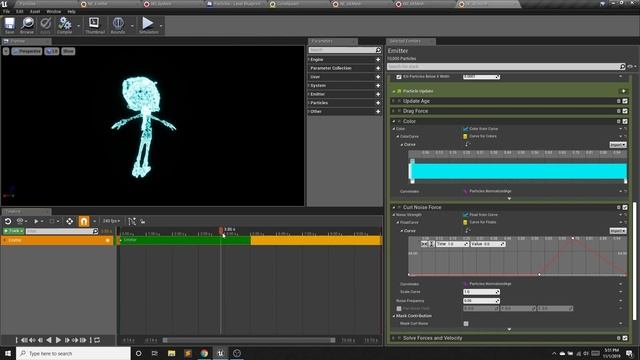Open the Bounds options dropdown arrow

132,26
